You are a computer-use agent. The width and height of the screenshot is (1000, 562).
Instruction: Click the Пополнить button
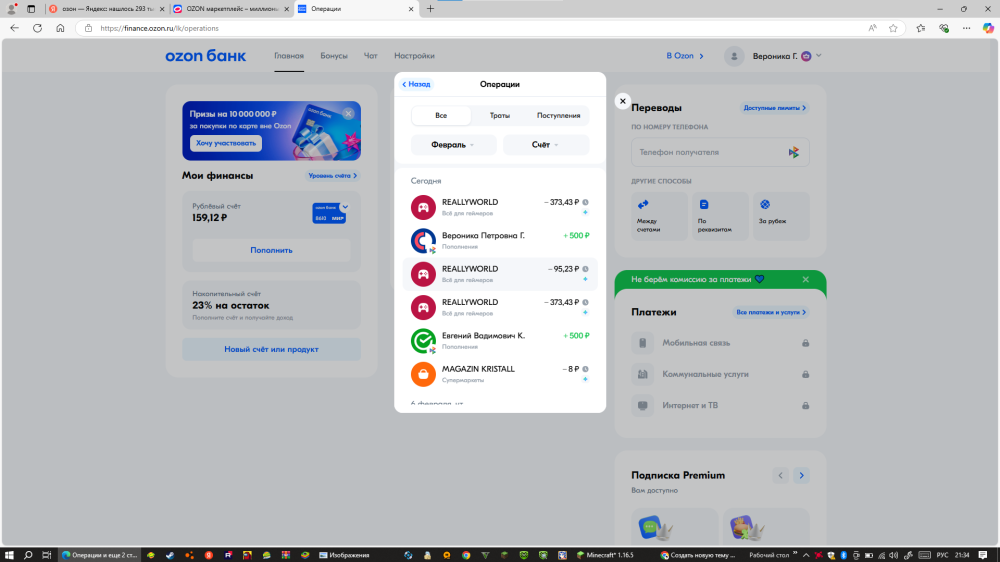271,250
